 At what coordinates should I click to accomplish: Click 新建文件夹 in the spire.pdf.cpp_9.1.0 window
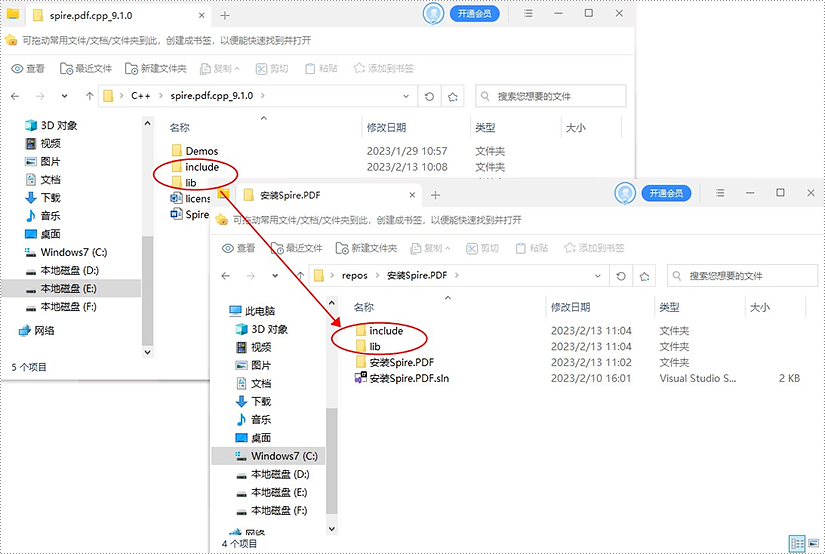click(x=156, y=68)
